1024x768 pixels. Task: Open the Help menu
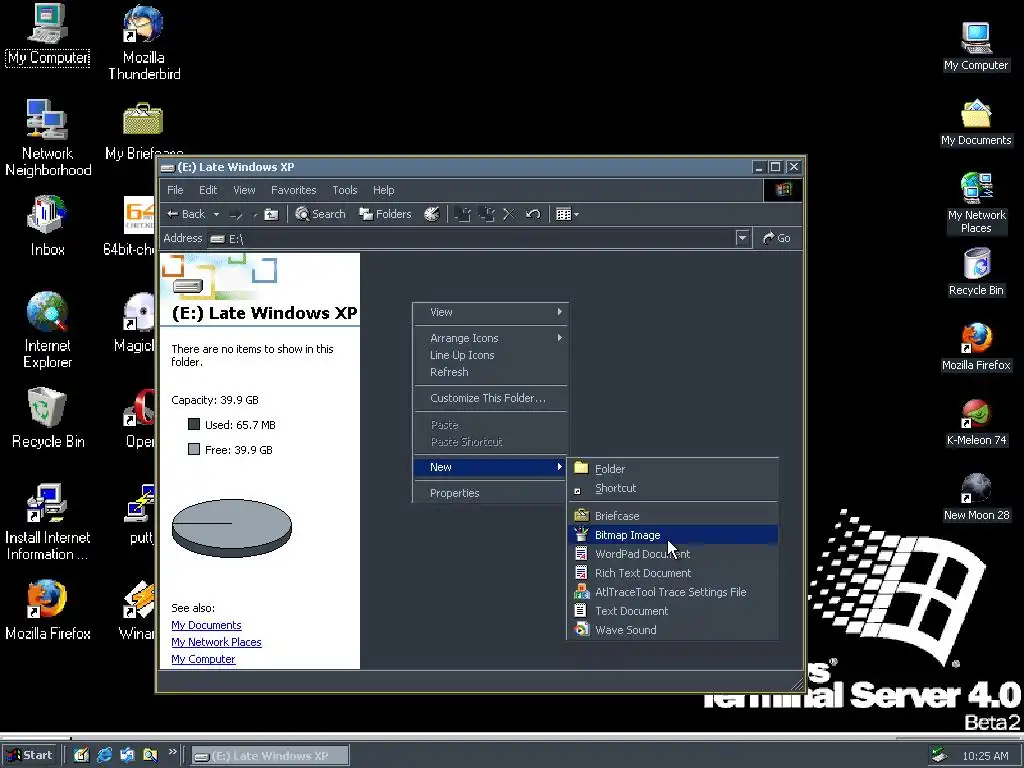pos(383,190)
